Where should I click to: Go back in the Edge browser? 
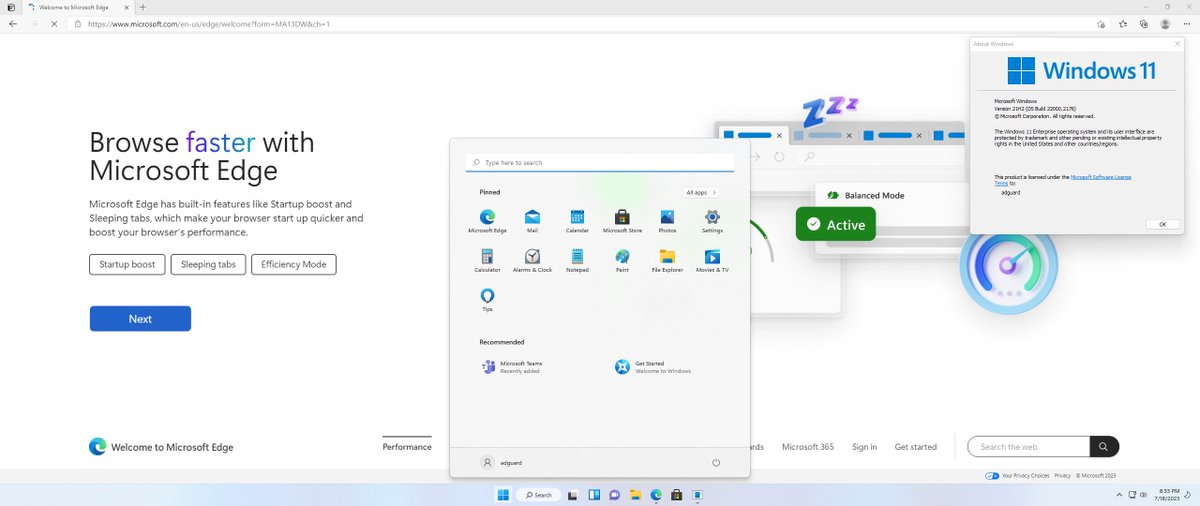(x=13, y=23)
